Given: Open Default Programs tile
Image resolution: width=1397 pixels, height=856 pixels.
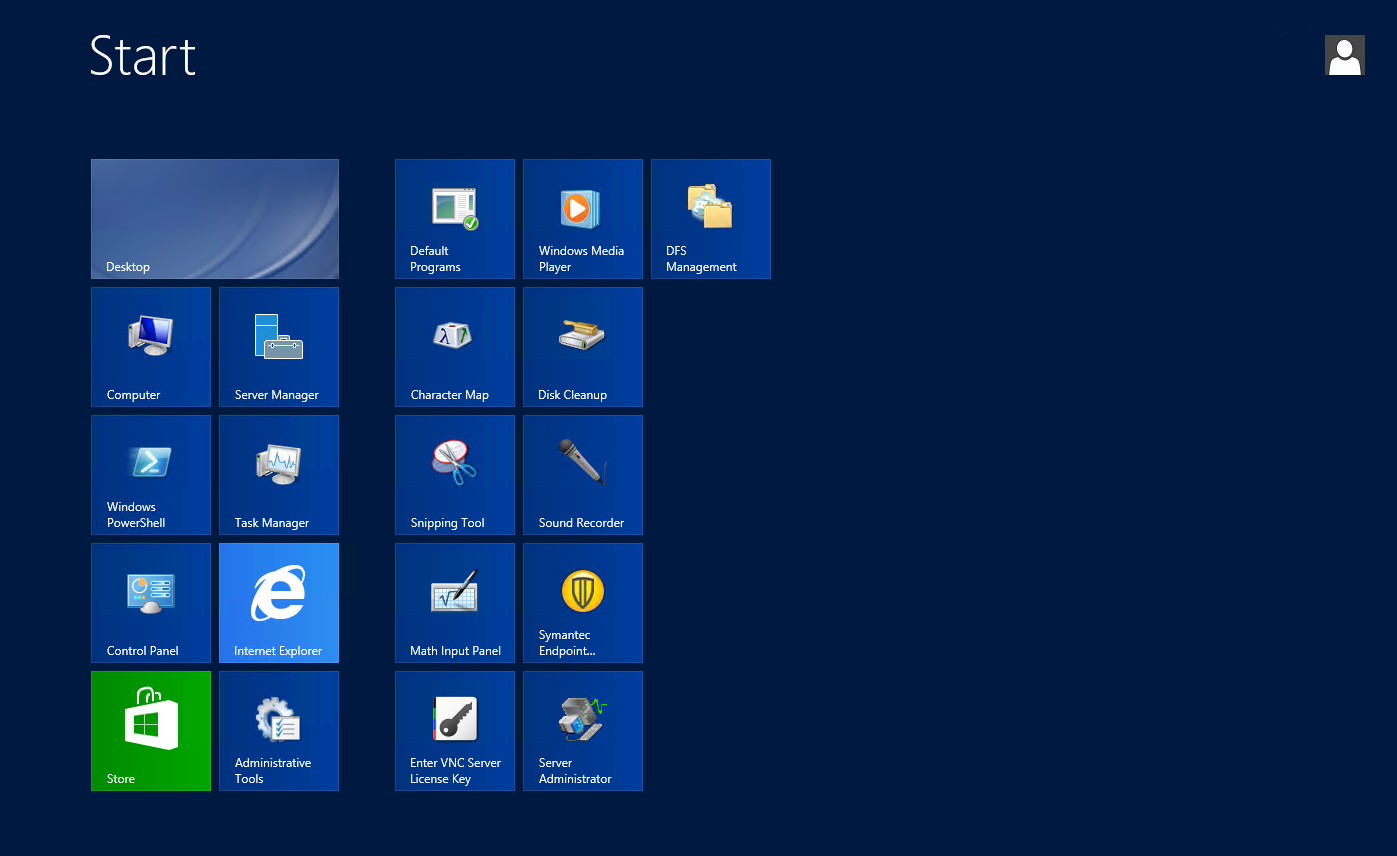Looking at the screenshot, I should pos(455,219).
